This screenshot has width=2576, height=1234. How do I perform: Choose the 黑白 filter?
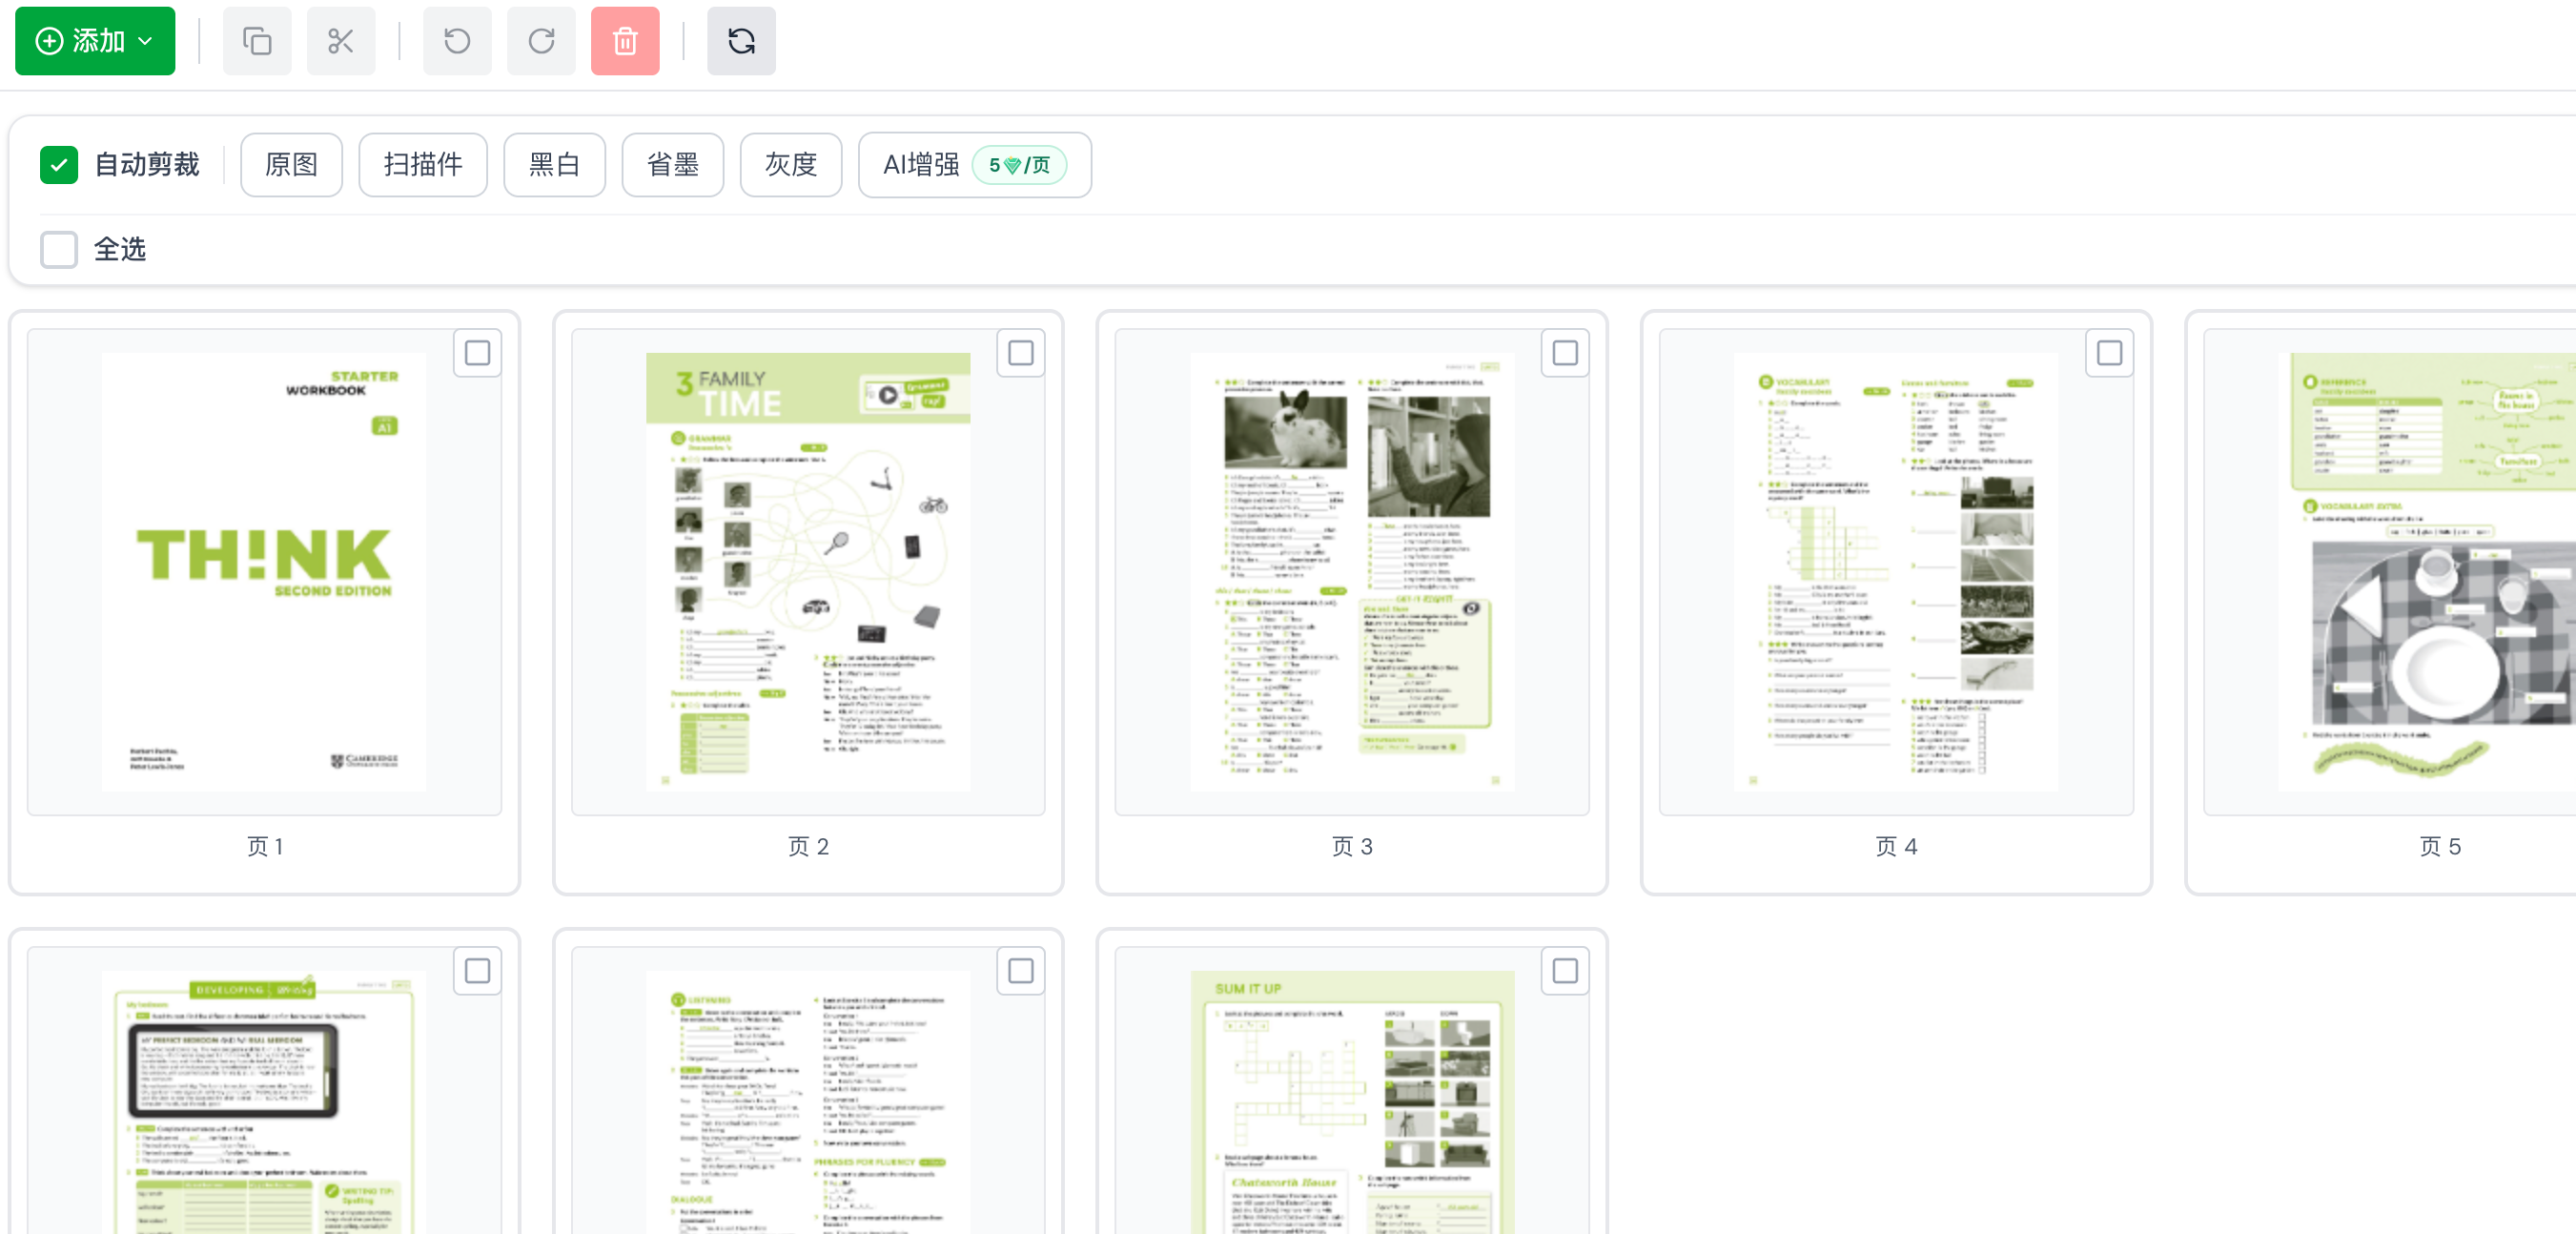554,165
